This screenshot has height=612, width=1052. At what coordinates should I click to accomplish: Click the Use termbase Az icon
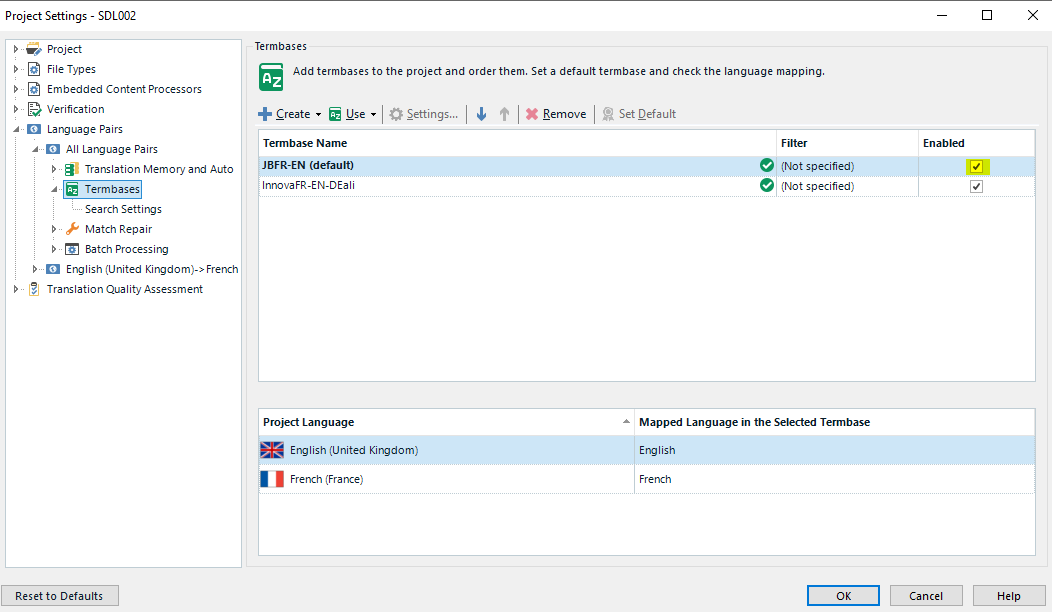335,115
